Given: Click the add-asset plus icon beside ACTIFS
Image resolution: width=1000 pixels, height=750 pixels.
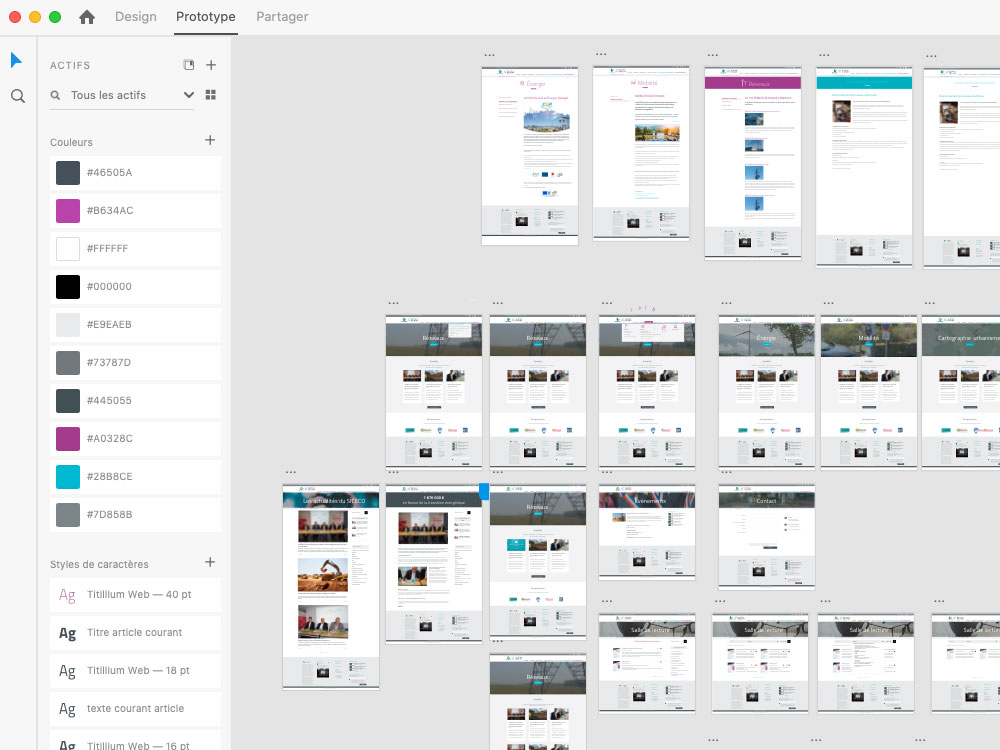Looking at the screenshot, I should 211,65.
